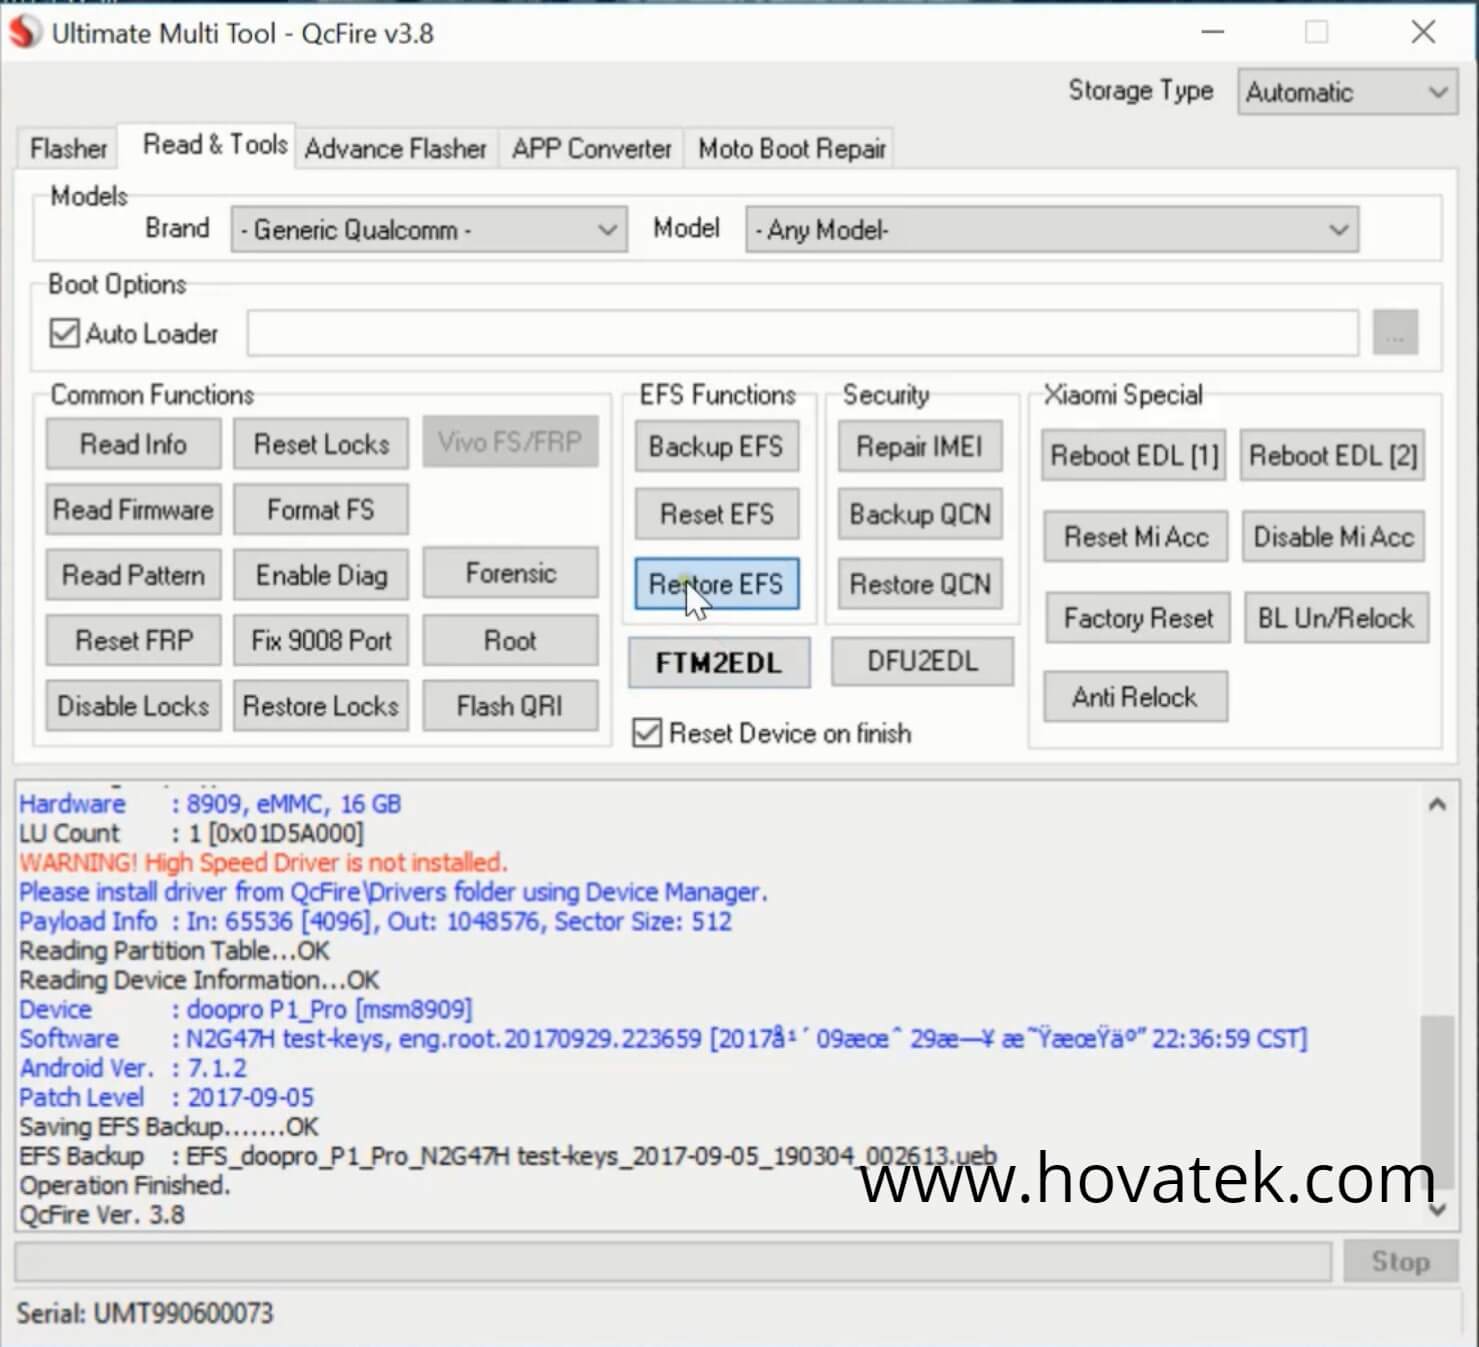Image resolution: width=1479 pixels, height=1347 pixels.
Task: Click the 'WARNING! High Speed Driver' log line
Action: click(x=263, y=862)
